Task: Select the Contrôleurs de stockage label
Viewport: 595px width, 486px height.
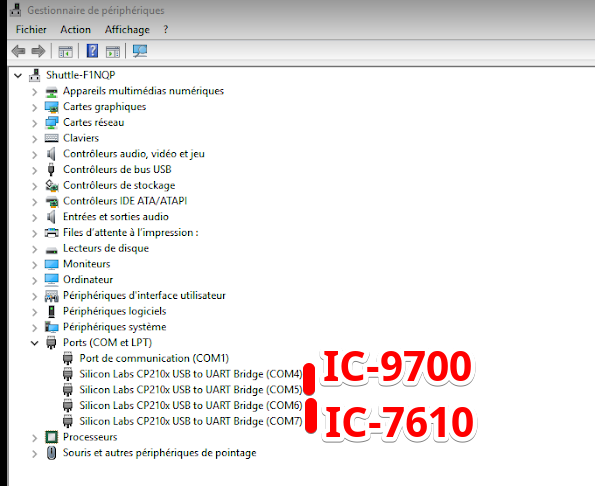Action: pyautogui.click(x=119, y=185)
